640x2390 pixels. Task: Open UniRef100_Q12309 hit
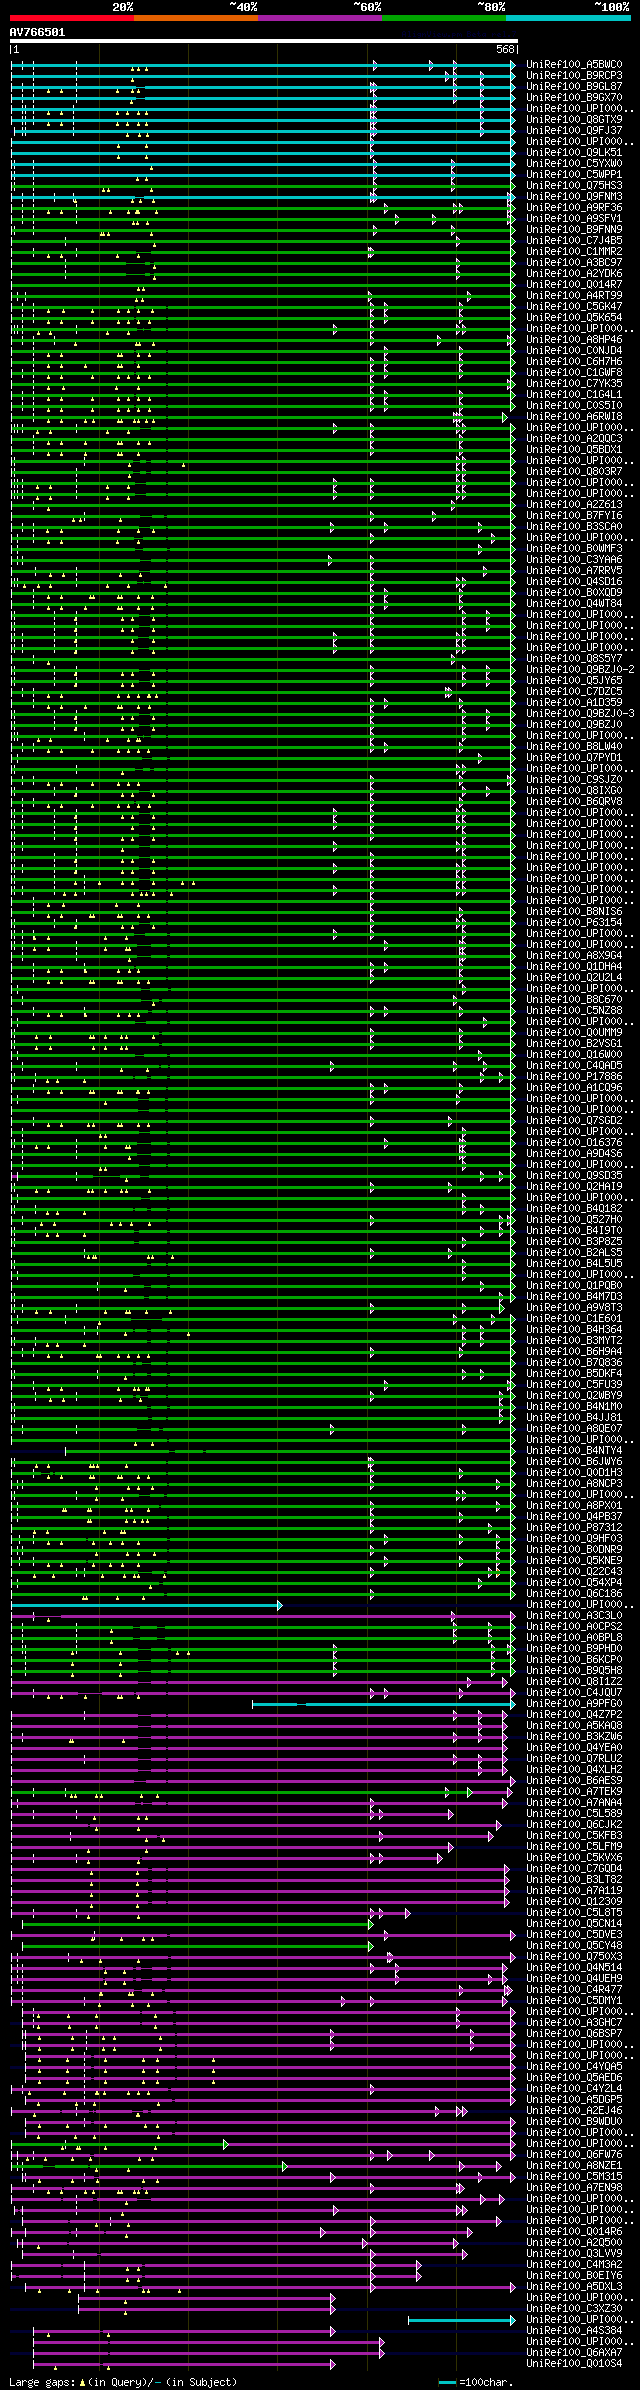(574, 1902)
